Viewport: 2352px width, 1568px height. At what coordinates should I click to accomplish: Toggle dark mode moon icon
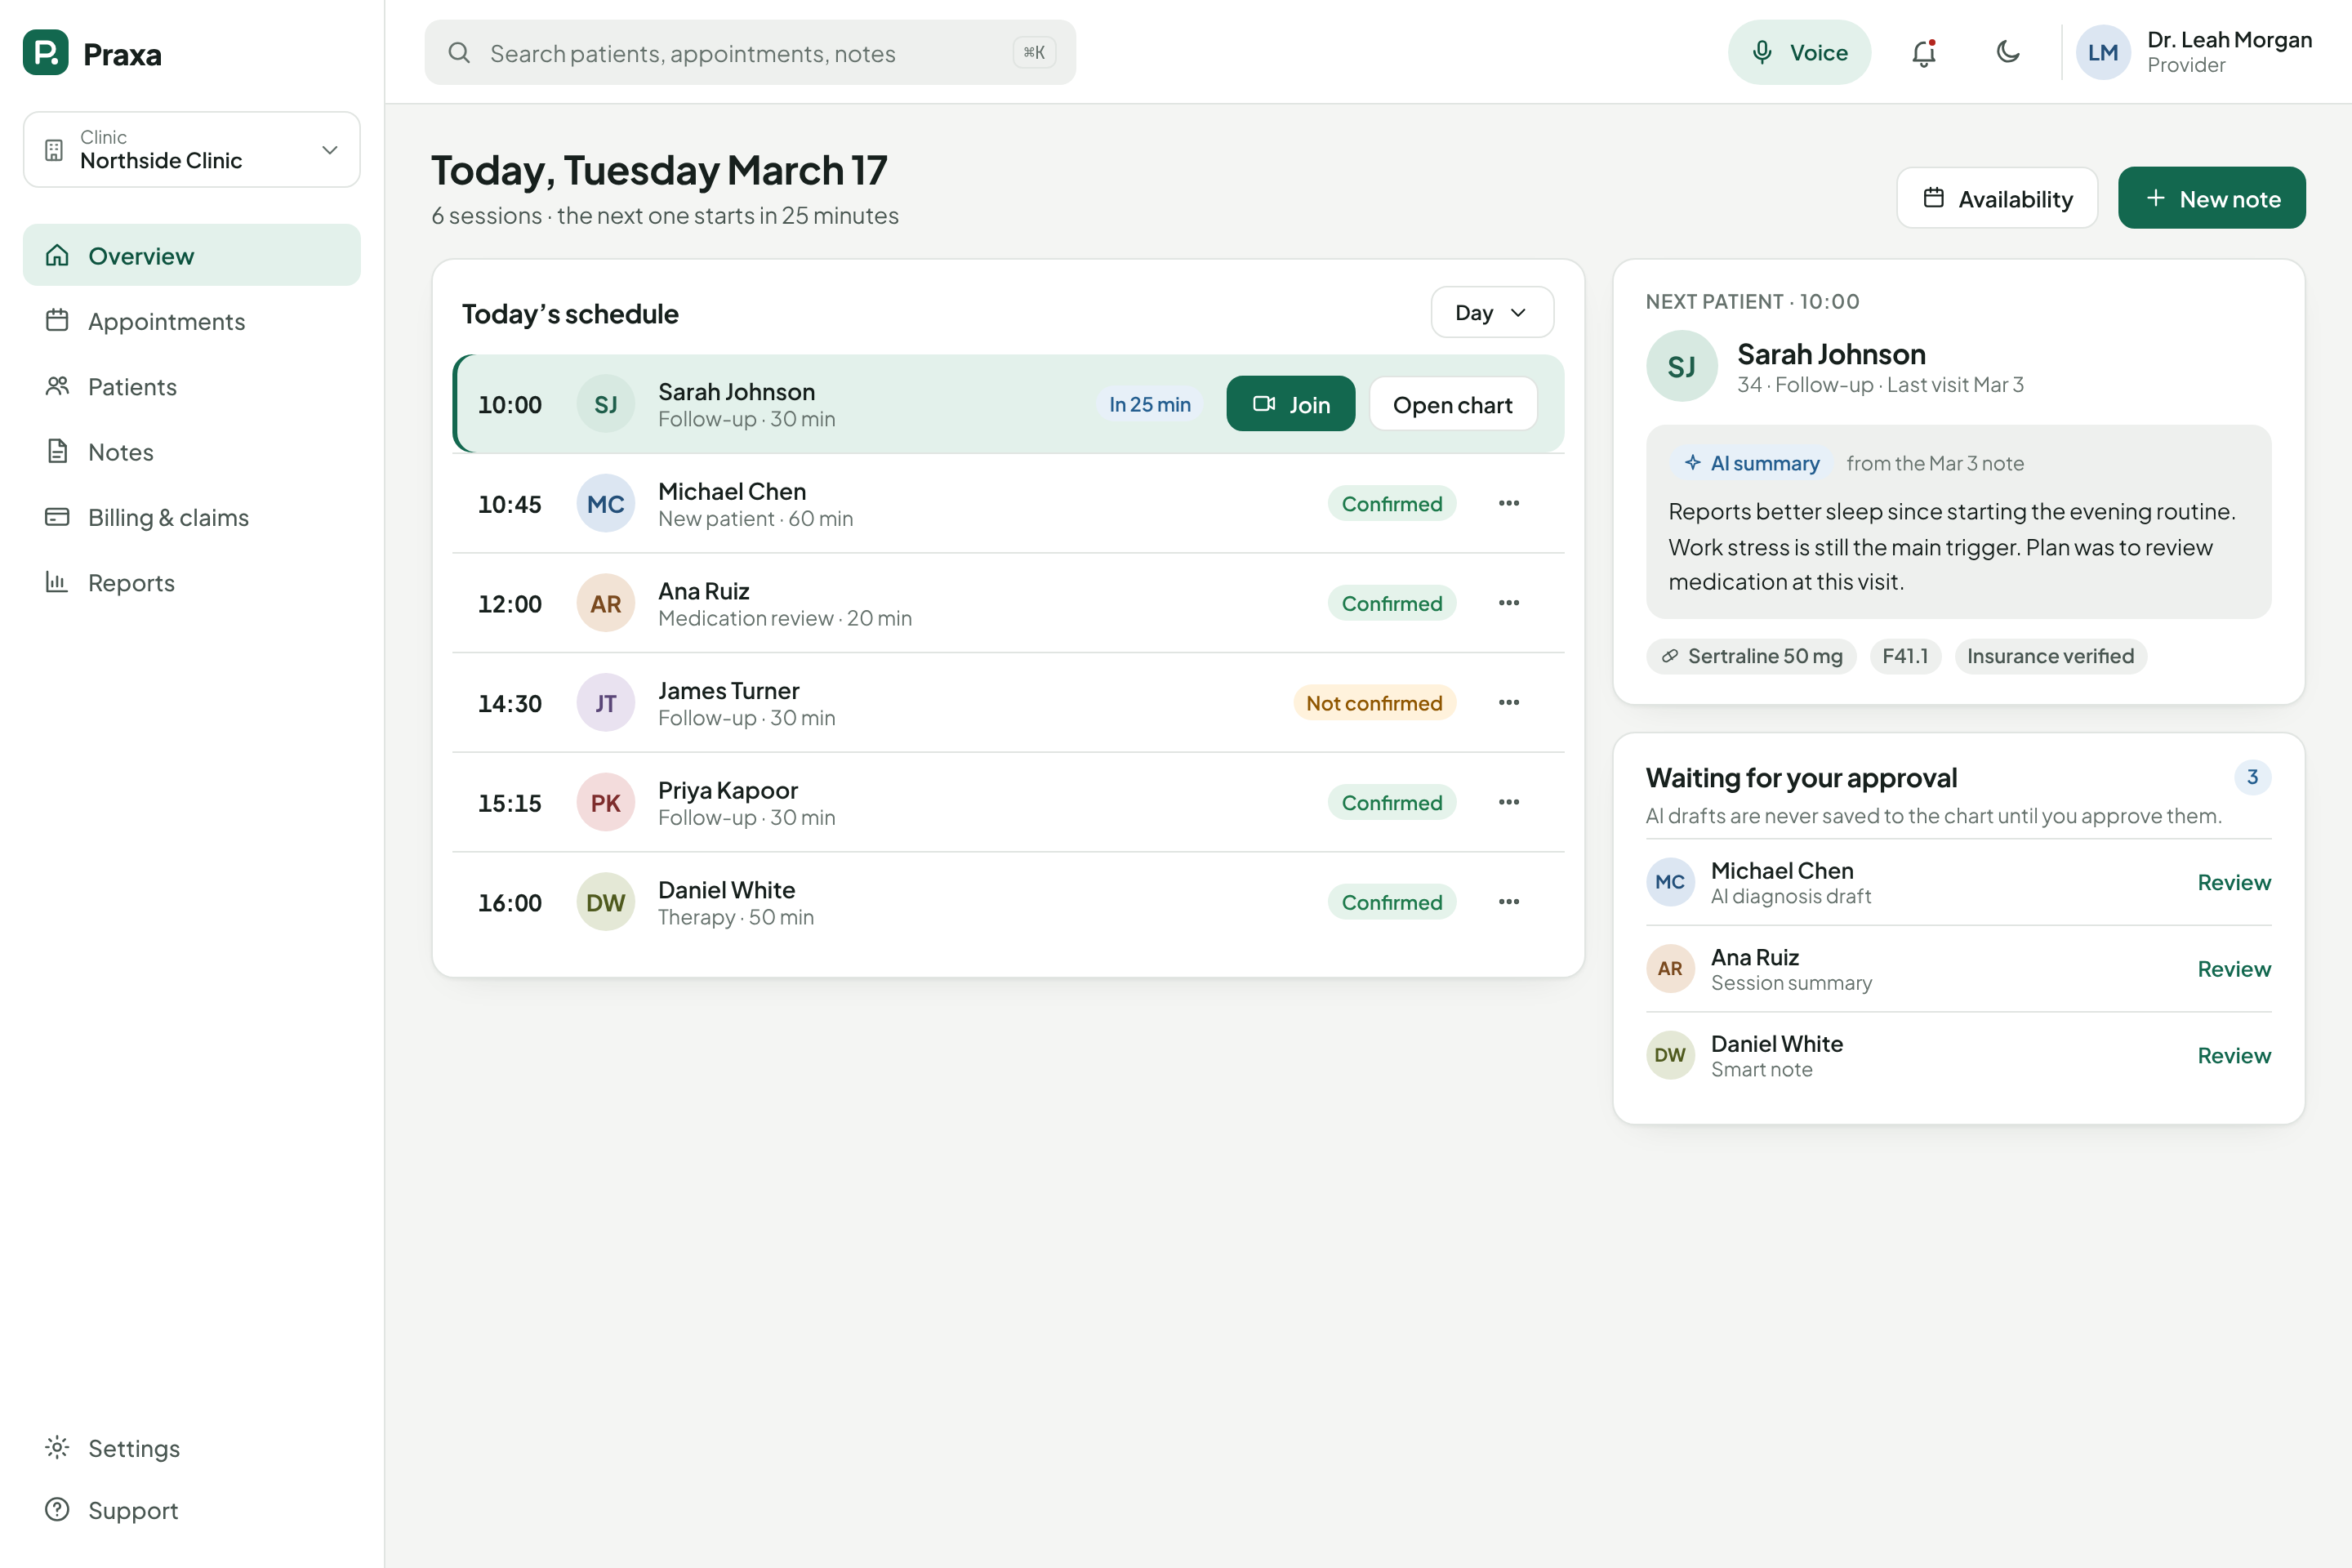point(2008,52)
